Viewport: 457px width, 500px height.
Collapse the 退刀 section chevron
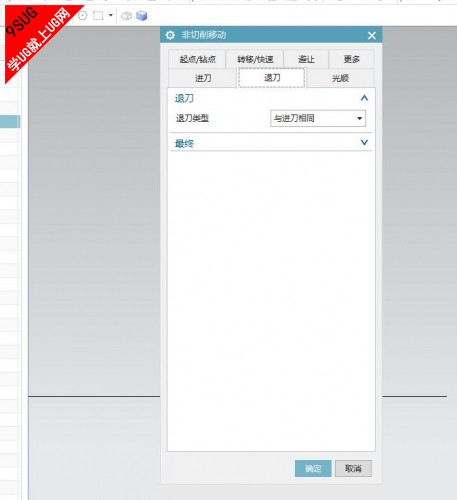[x=364, y=98]
